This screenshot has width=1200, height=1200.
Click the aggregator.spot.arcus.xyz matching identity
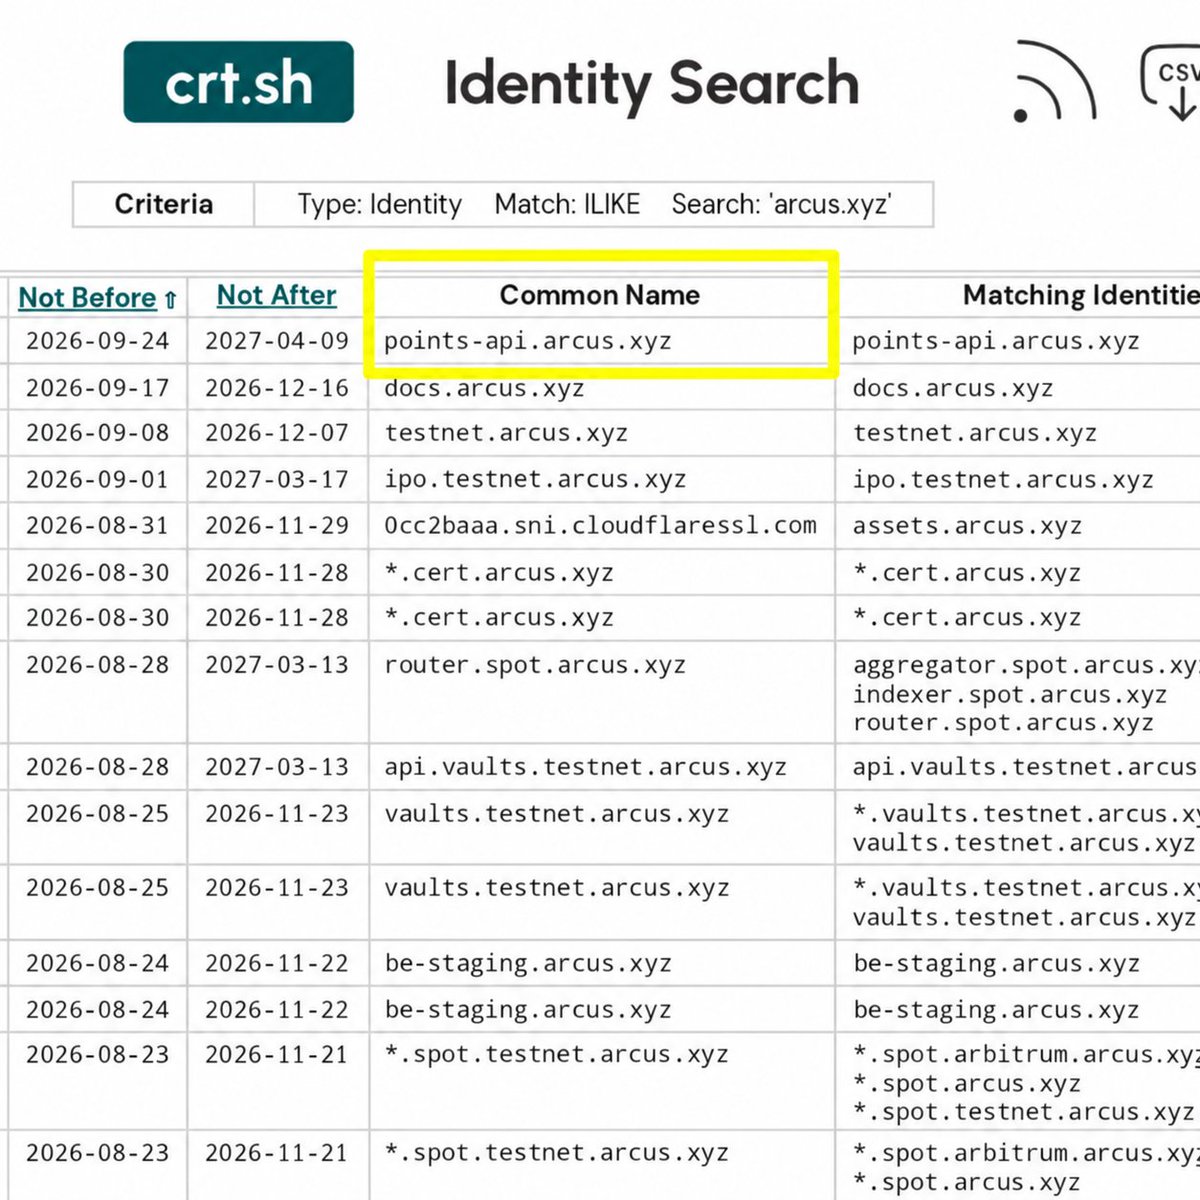pos(1027,665)
